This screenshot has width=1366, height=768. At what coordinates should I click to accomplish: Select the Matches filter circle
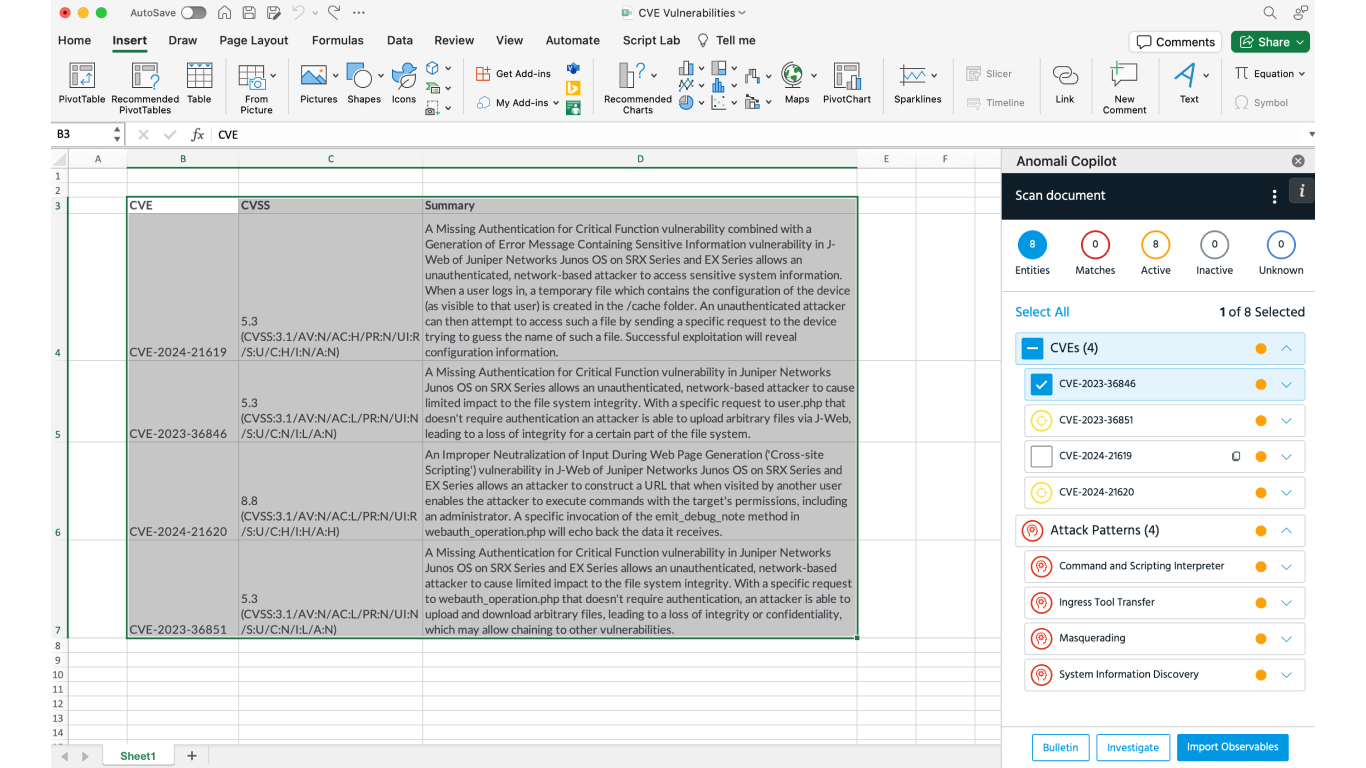[1095, 245]
